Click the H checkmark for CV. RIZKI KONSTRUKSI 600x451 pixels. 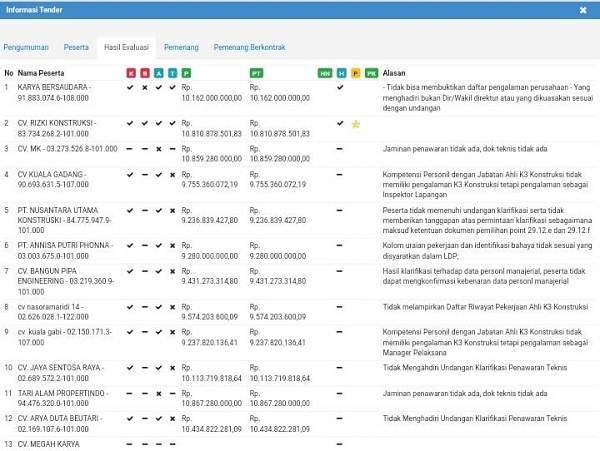point(340,123)
